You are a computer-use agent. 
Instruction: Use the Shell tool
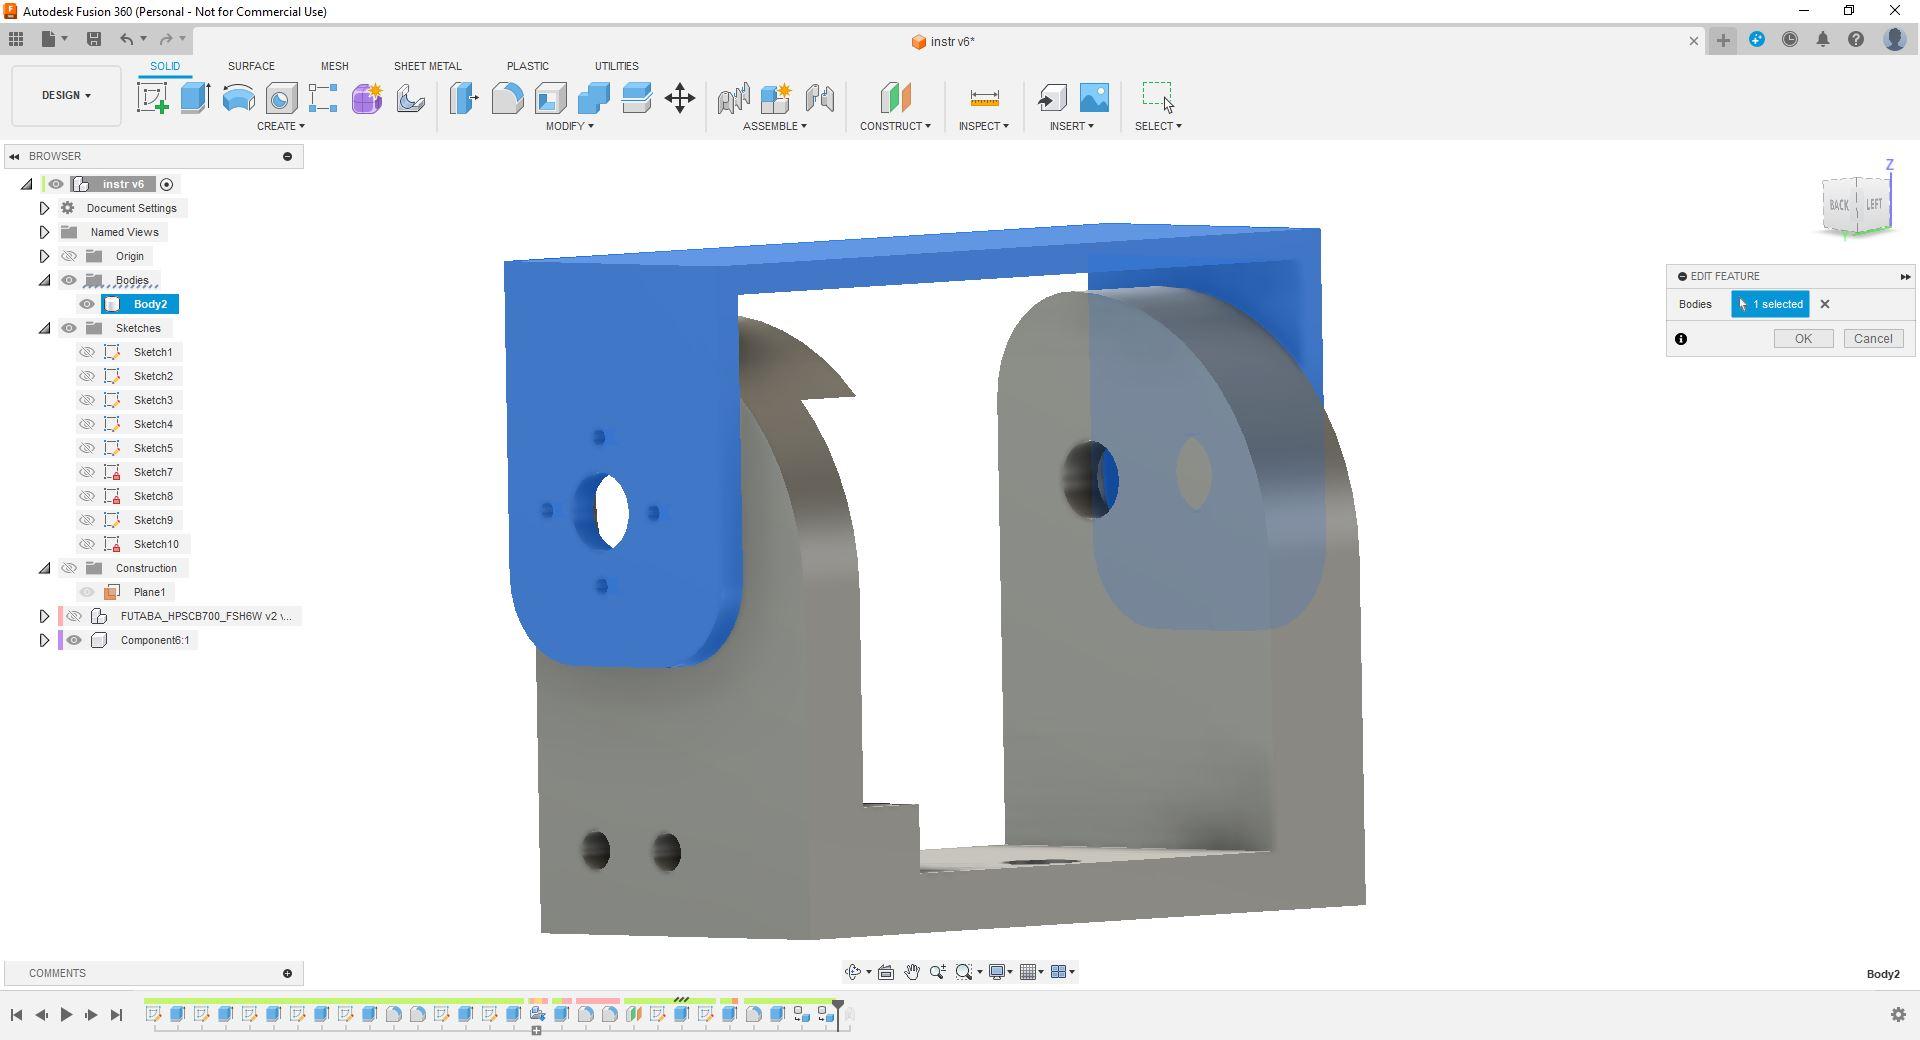coord(550,98)
